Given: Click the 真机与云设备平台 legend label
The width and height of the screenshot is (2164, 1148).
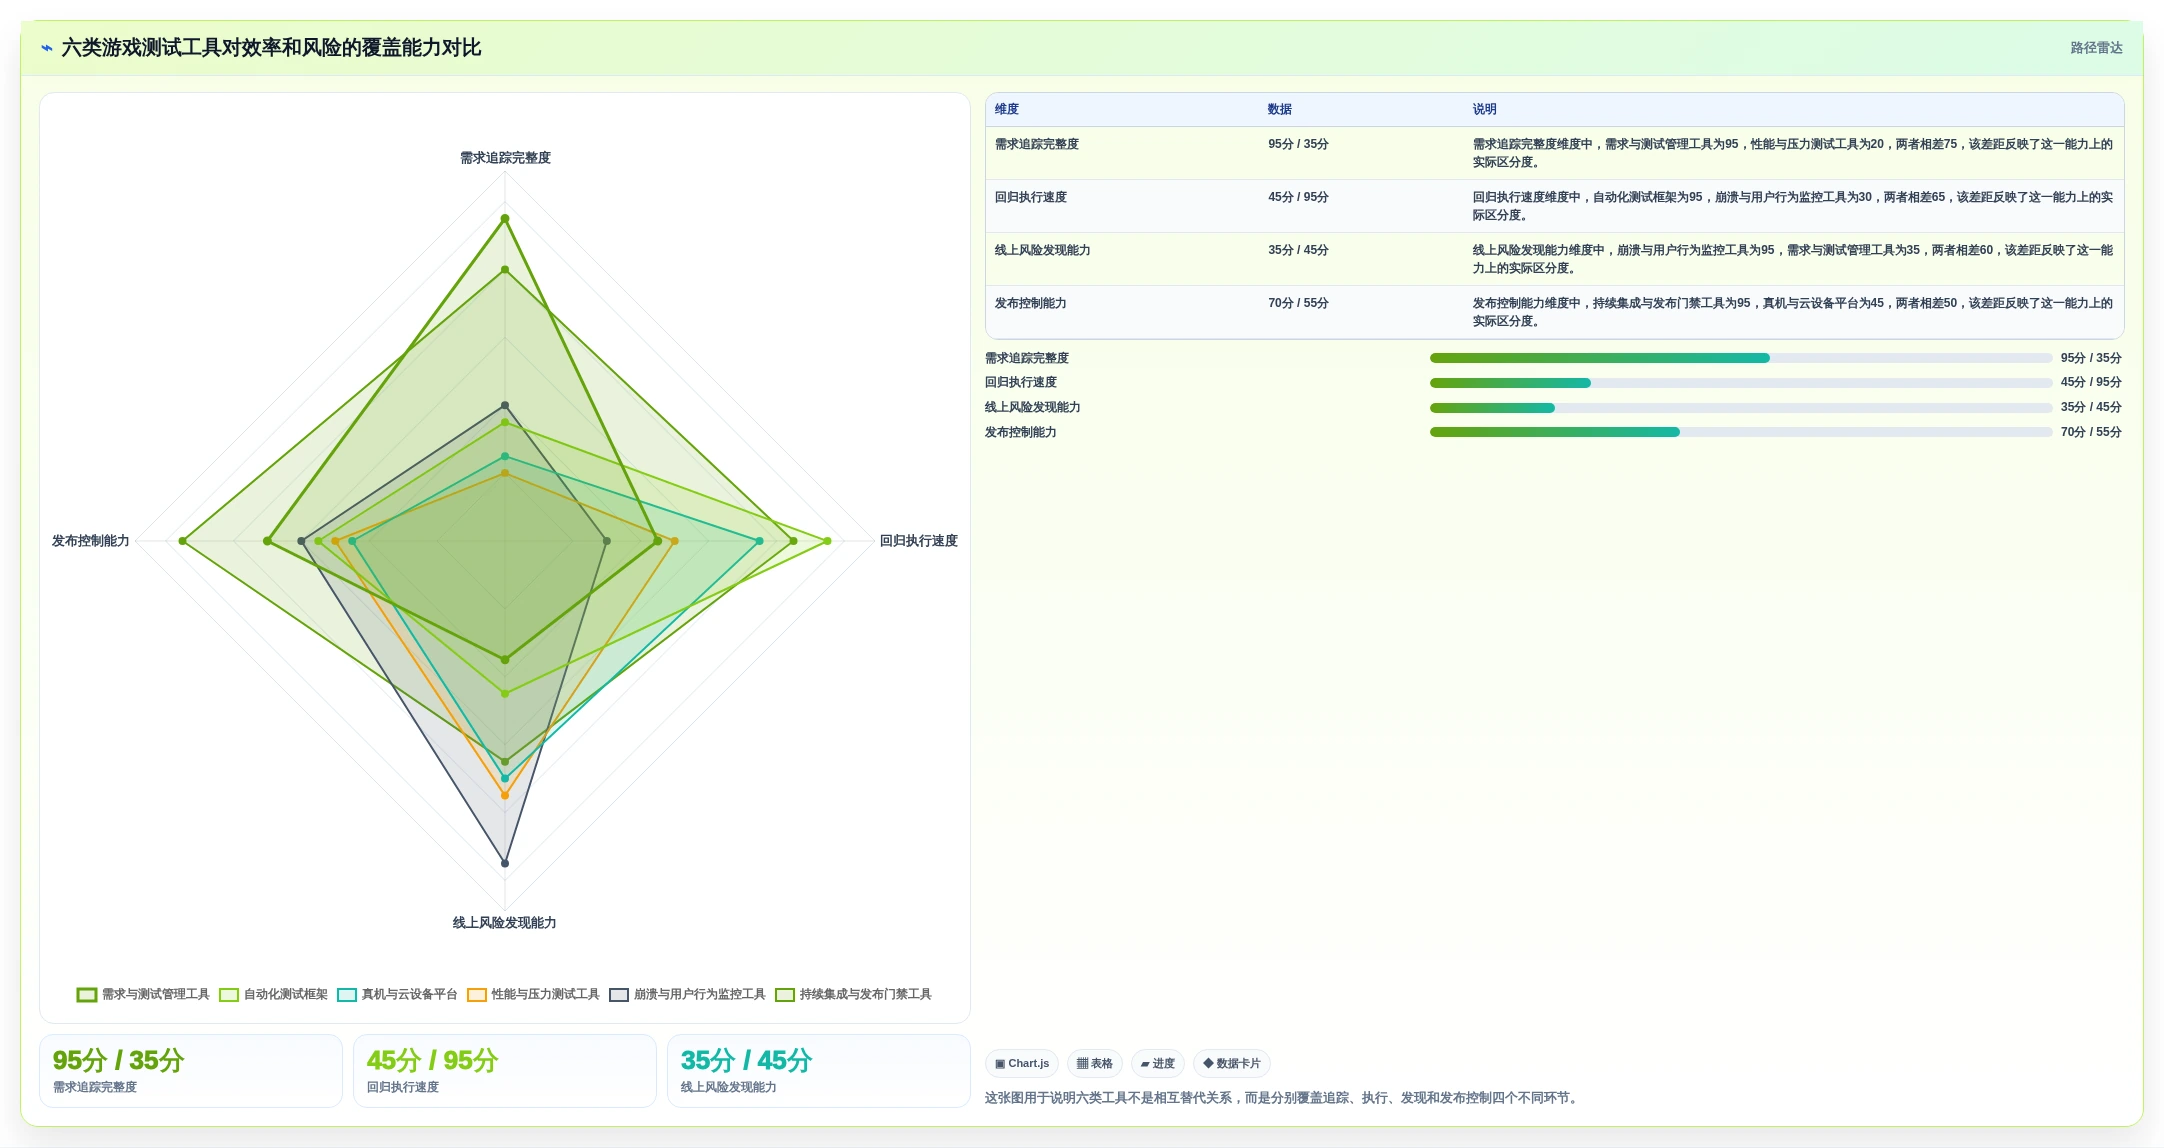Looking at the screenshot, I should tap(410, 994).
